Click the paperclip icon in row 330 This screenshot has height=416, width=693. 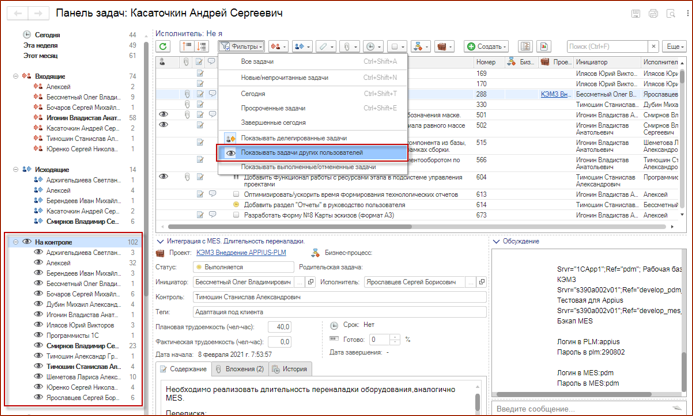[187, 104]
